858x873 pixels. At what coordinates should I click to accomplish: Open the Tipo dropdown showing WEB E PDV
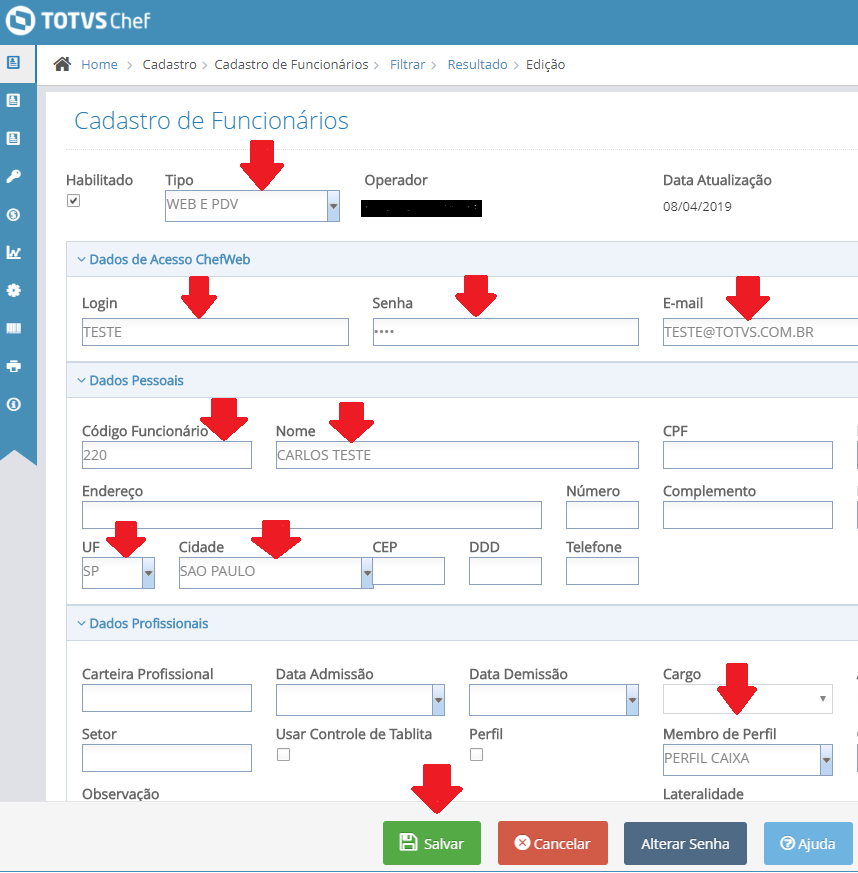(x=252, y=206)
